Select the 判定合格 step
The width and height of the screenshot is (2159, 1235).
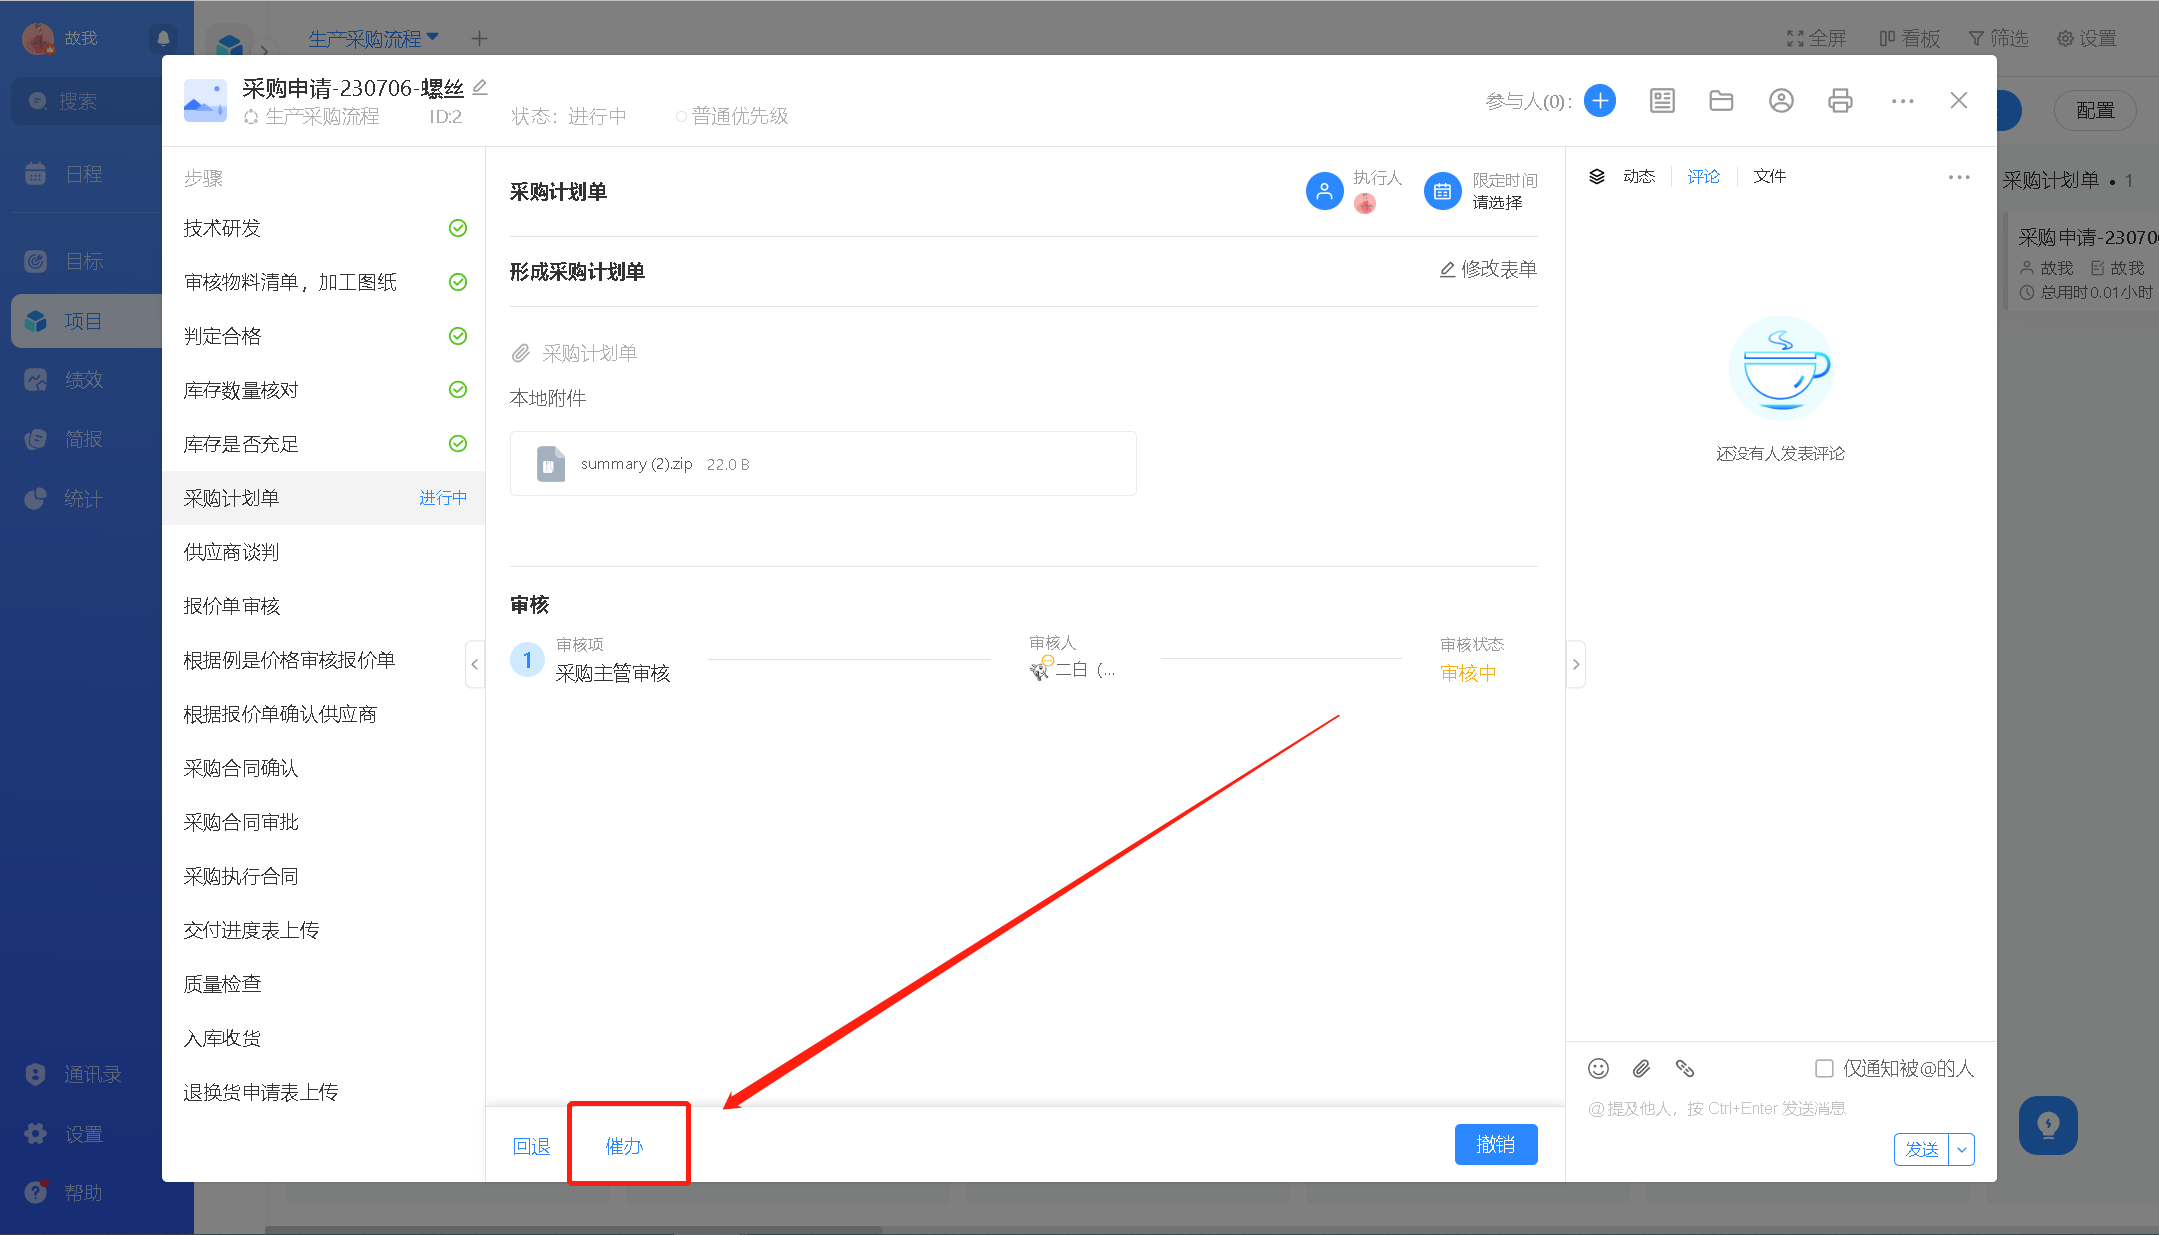323,336
